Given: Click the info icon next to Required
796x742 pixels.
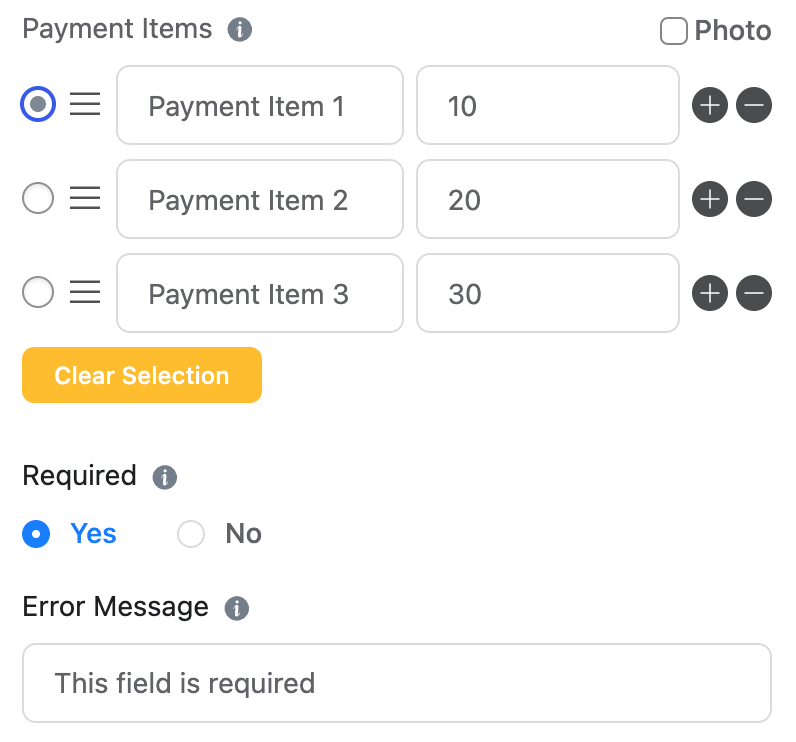Looking at the screenshot, I should click(164, 477).
